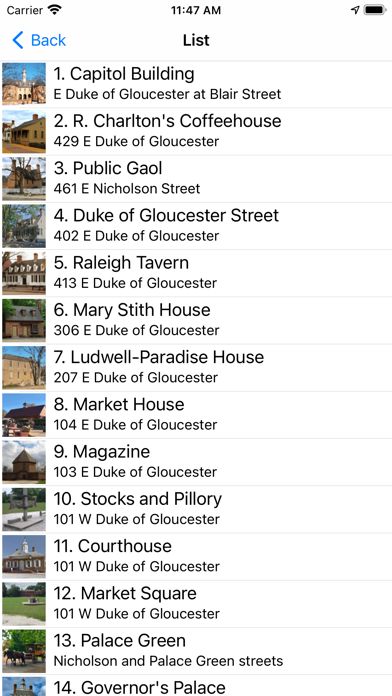Open 4. Duke of Gloucester Street entry

[196, 226]
